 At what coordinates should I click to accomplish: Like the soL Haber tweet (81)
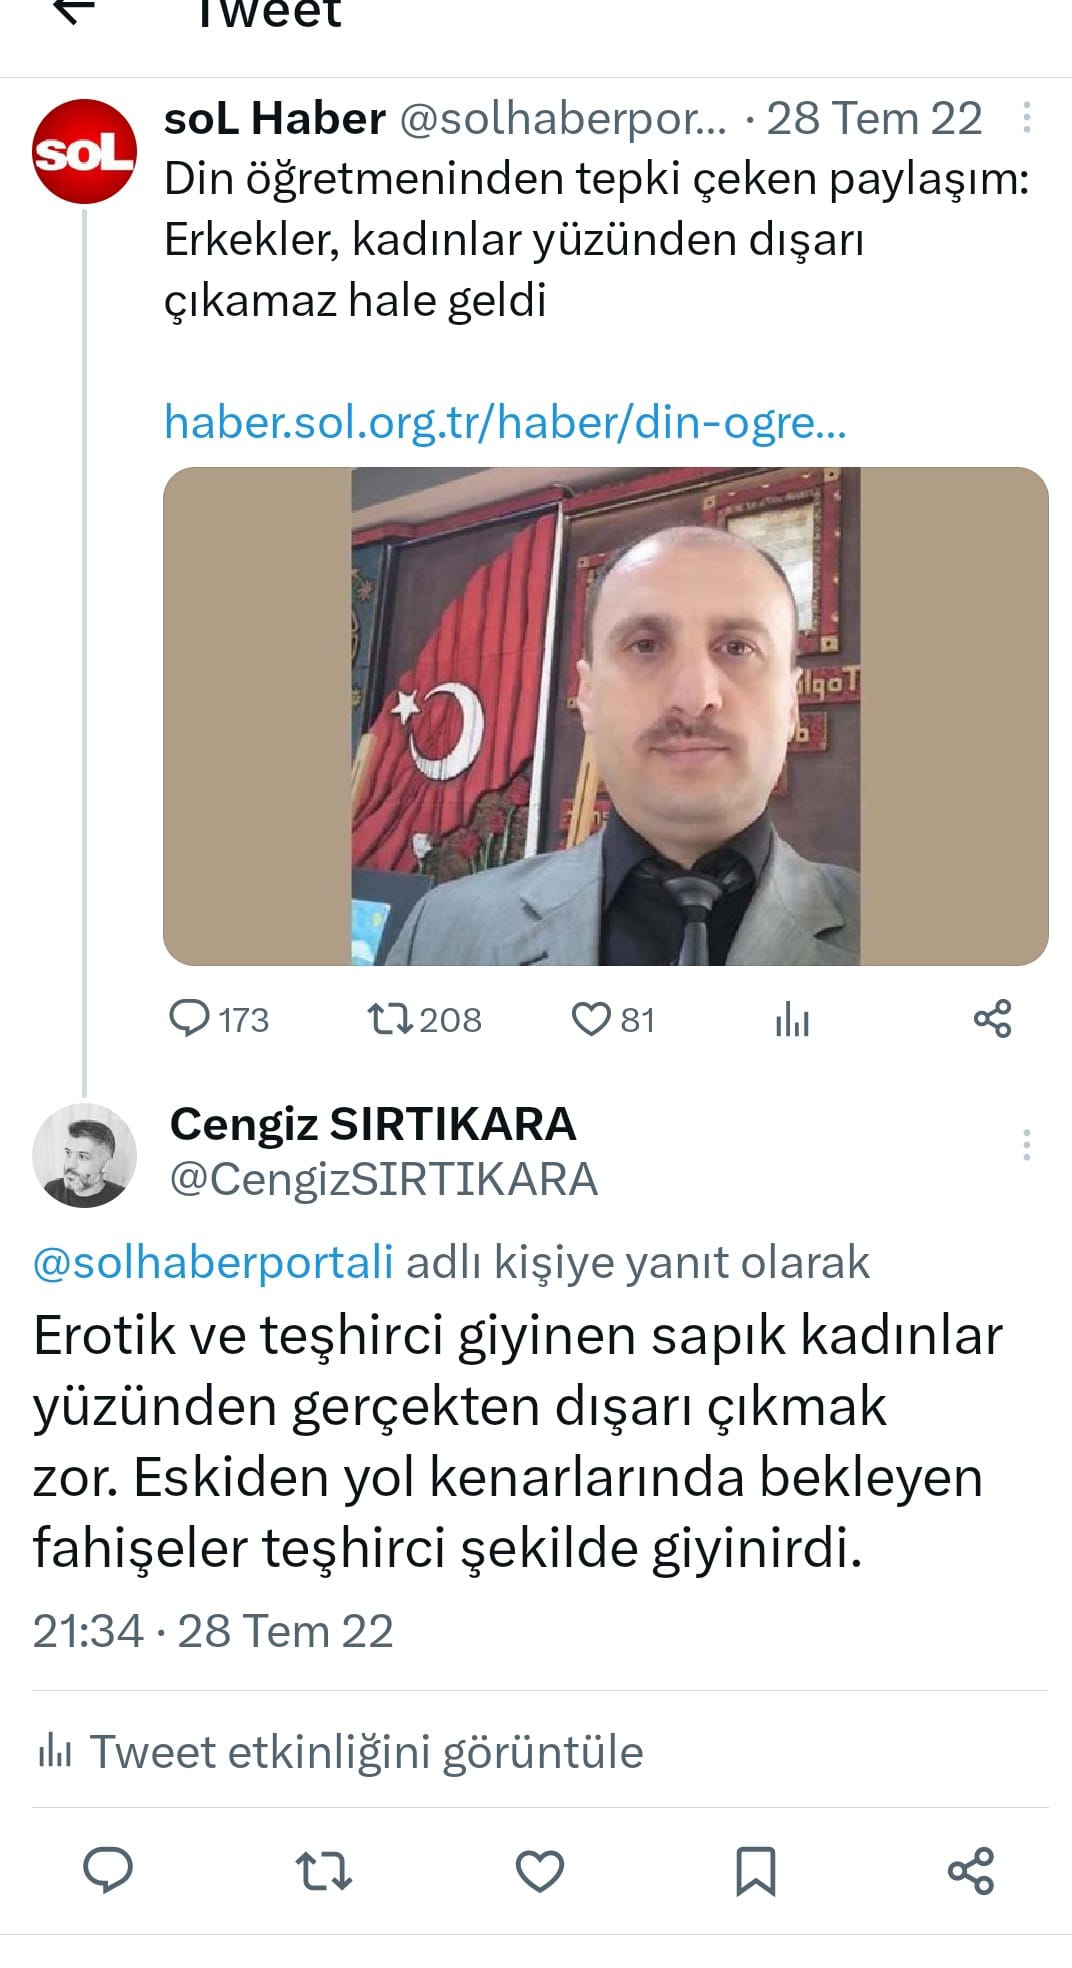click(613, 1019)
